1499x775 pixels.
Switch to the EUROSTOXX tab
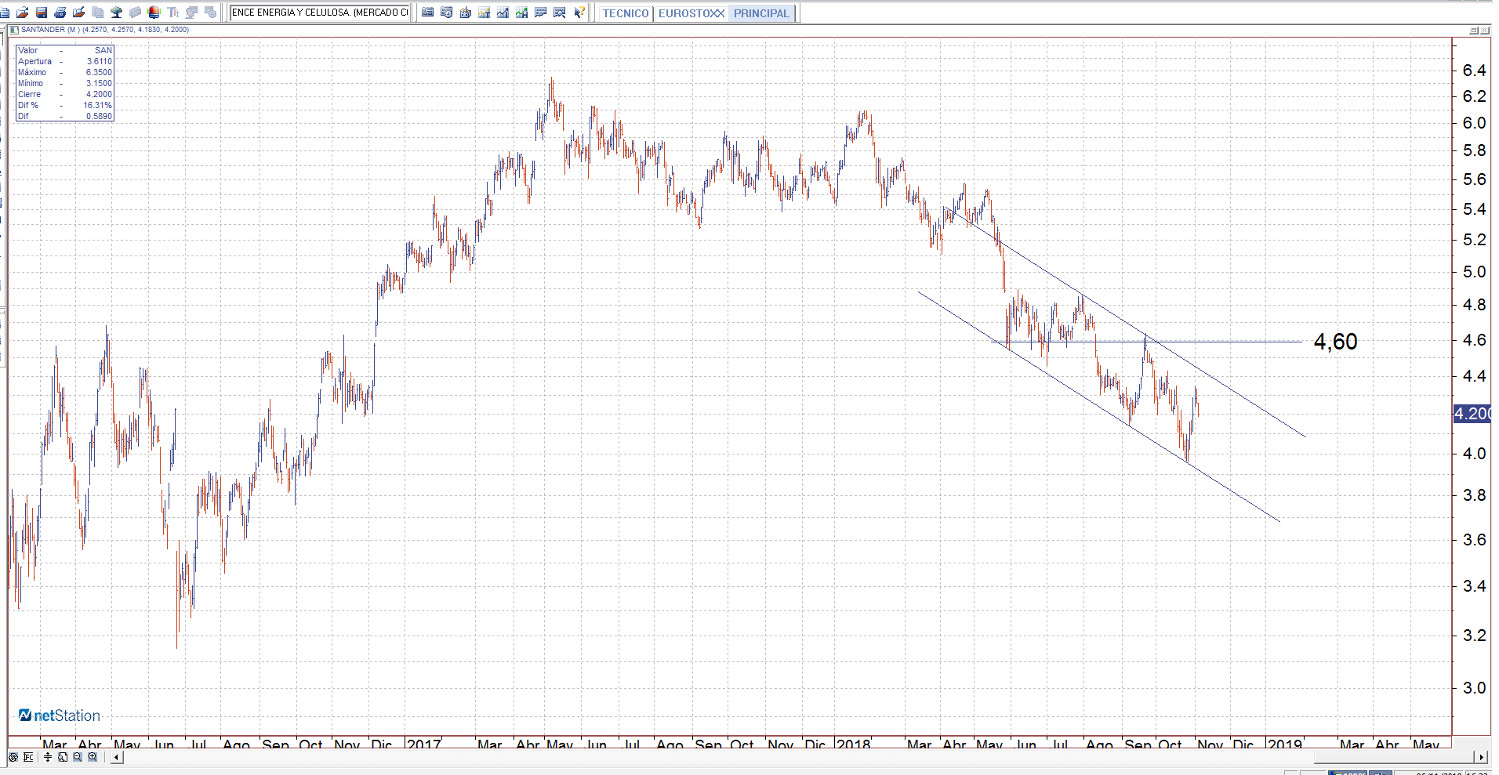click(x=692, y=14)
